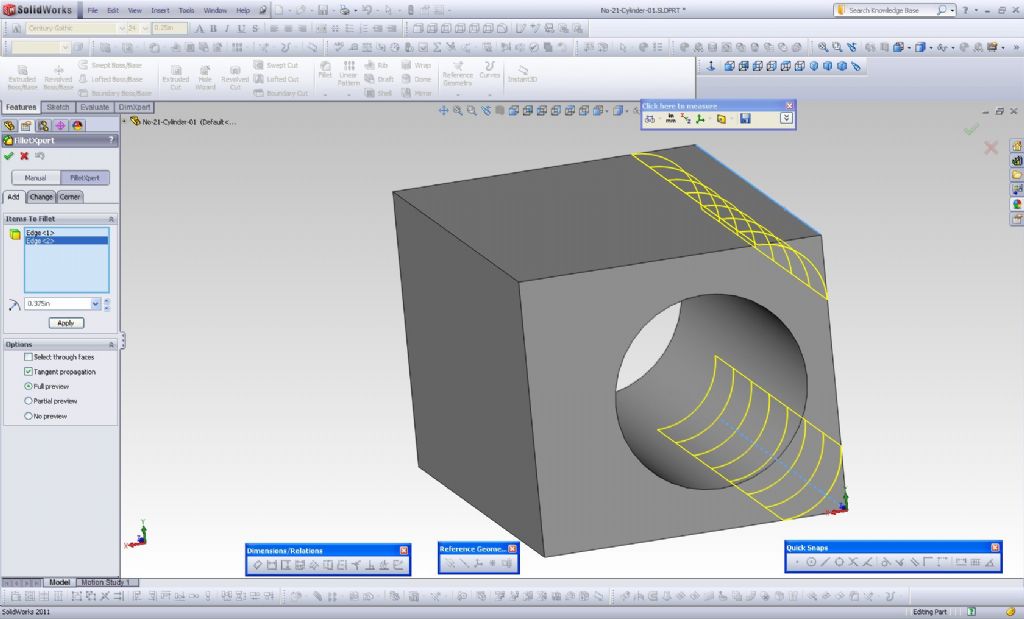Select No preview radio button
Image resolution: width=1024 pixels, height=619 pixels.
(28, 416)
